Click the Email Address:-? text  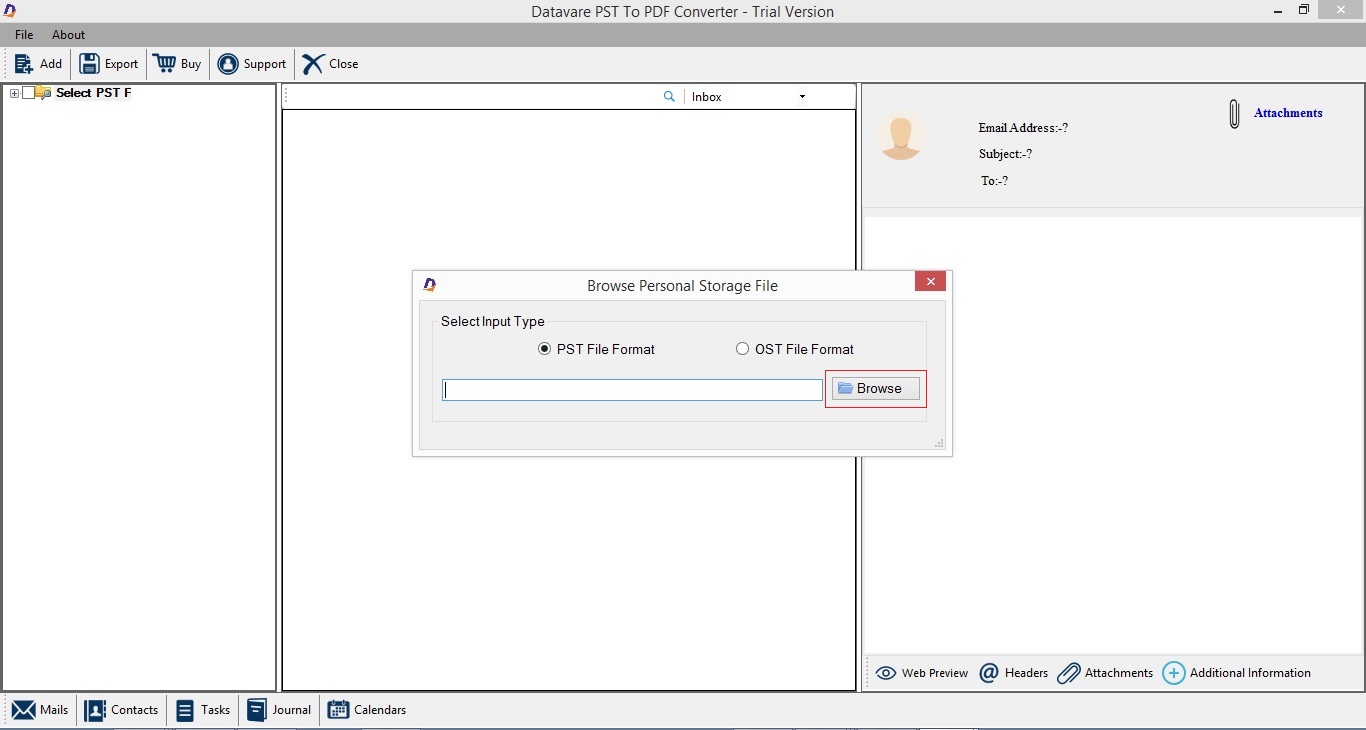tap(1023, 128)
